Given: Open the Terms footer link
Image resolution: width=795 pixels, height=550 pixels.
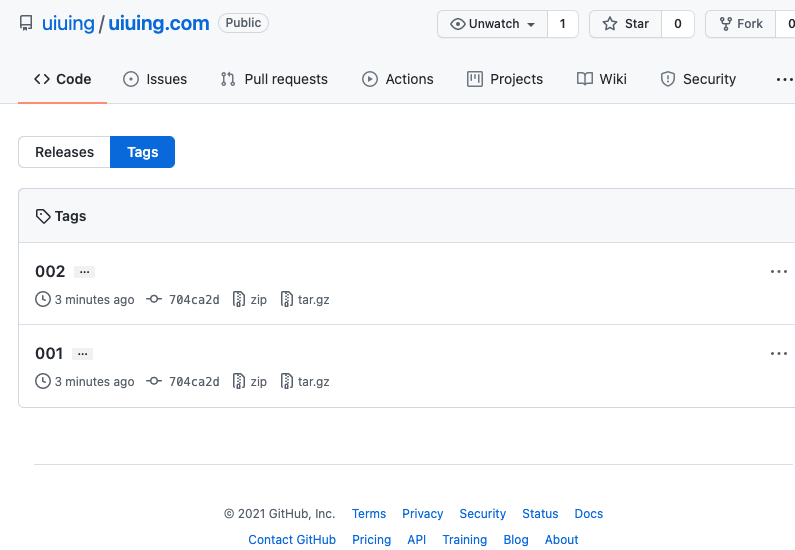Looking at the screenshot, I should 369,514.
